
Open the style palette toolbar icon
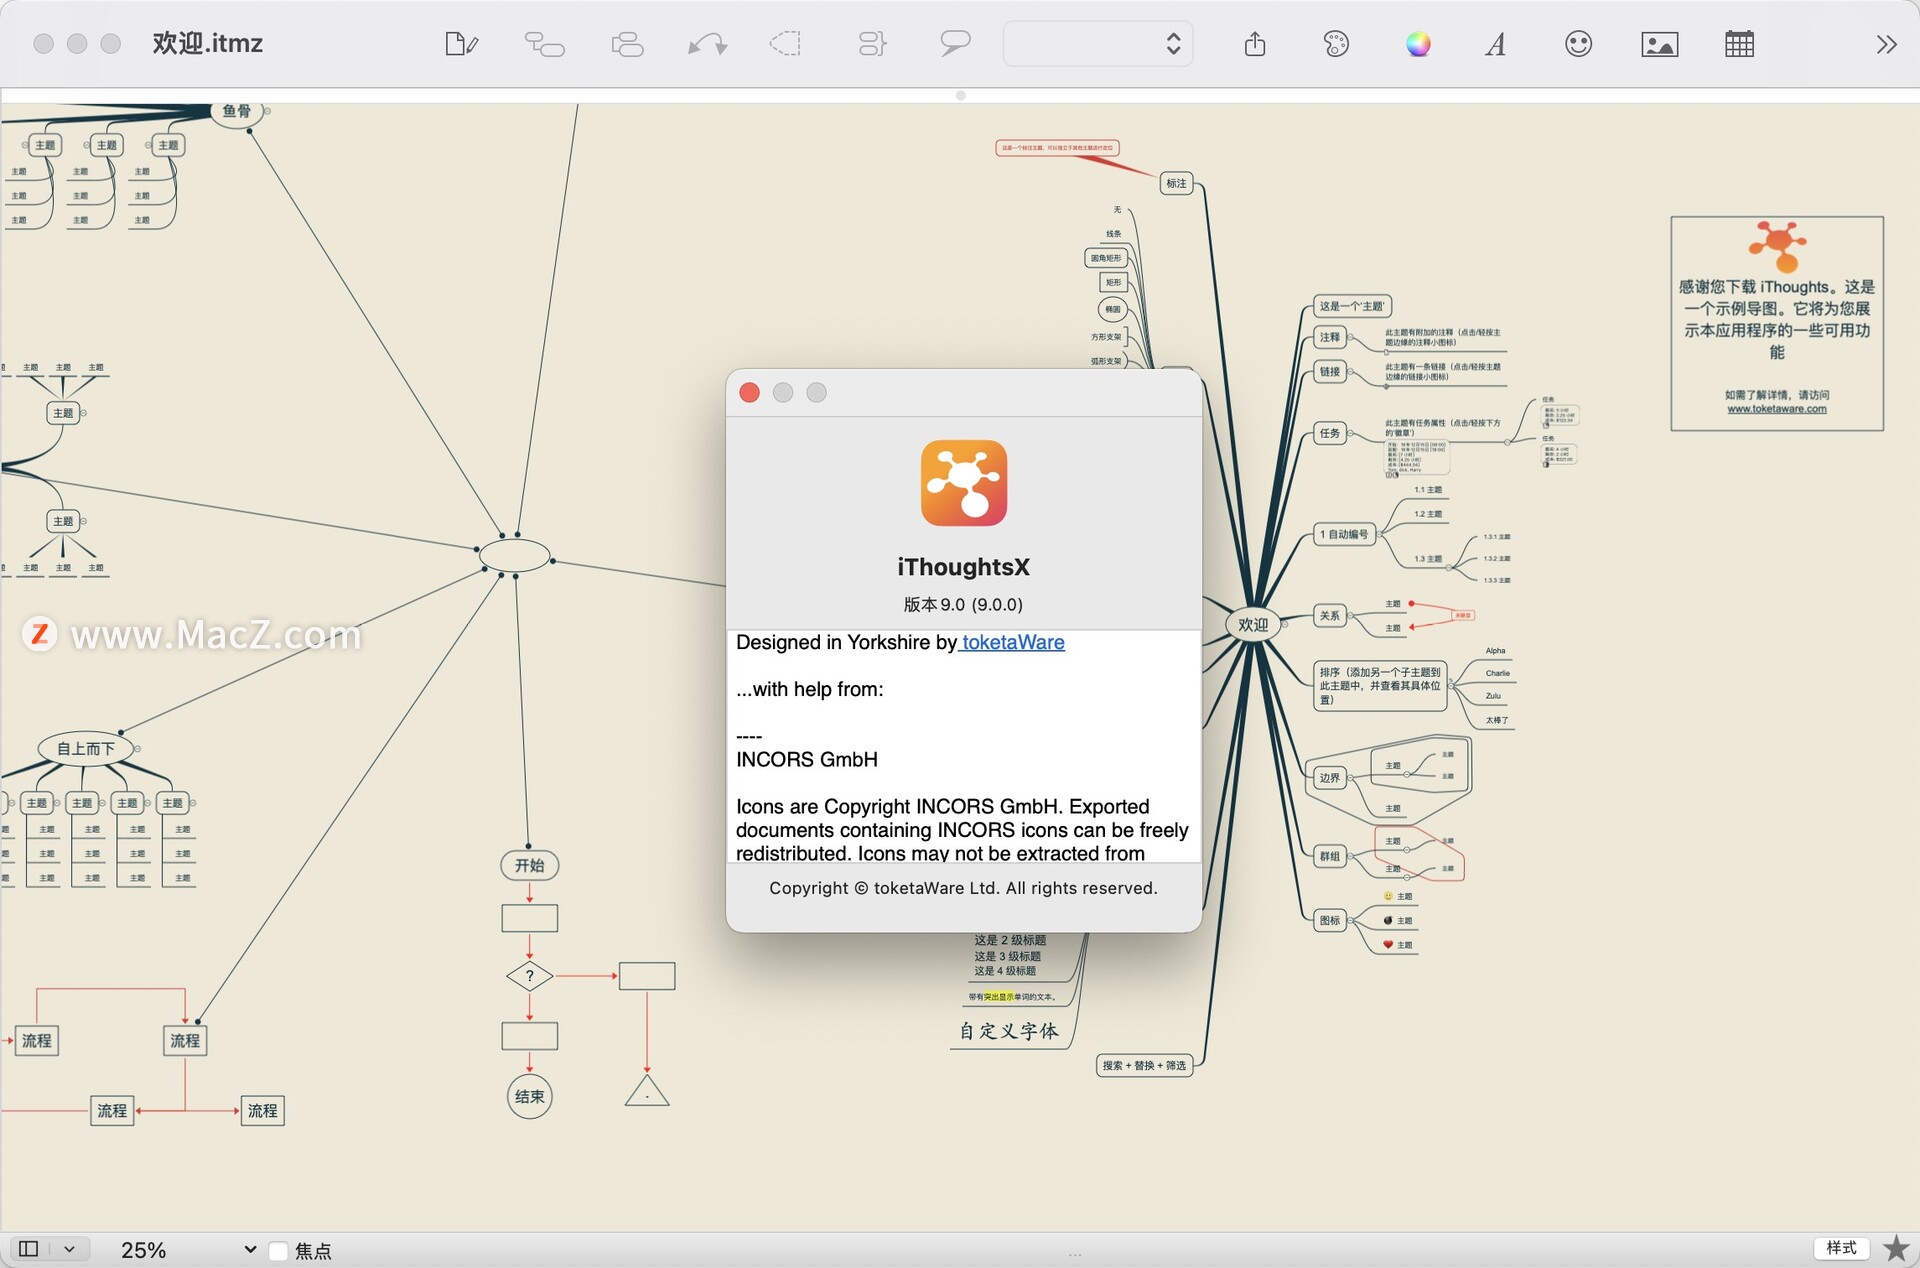pos(1336,44)
